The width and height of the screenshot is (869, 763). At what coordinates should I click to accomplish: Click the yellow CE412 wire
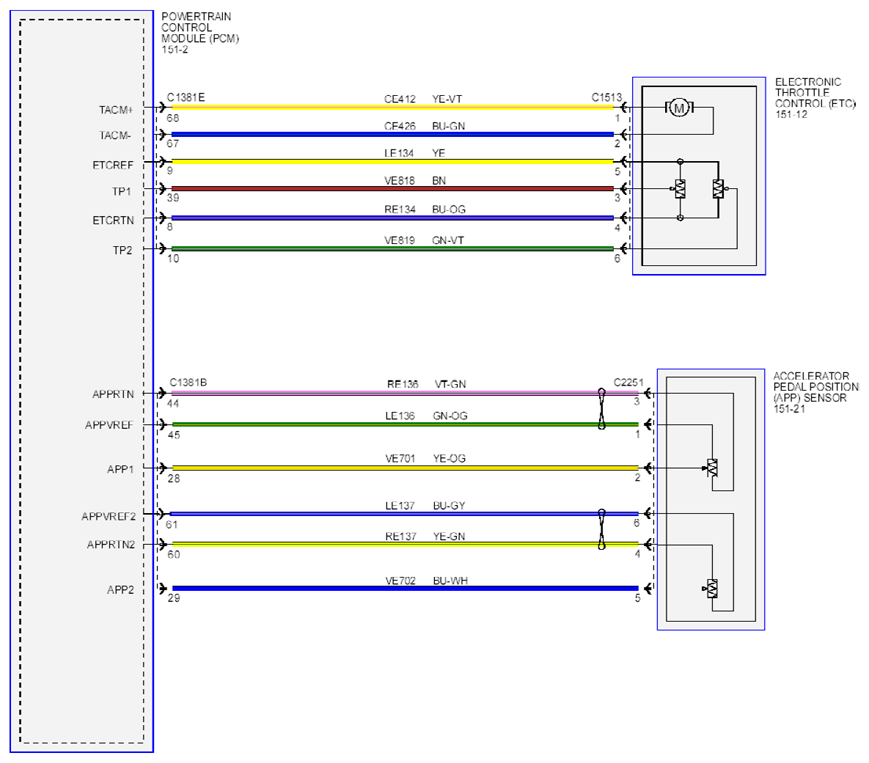[392, 107]
